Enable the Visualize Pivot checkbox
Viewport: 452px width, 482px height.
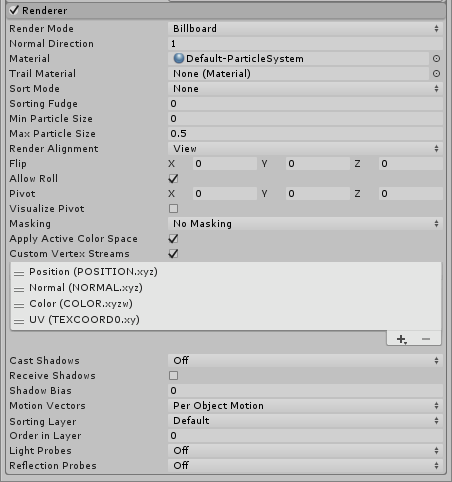point(173,209)
